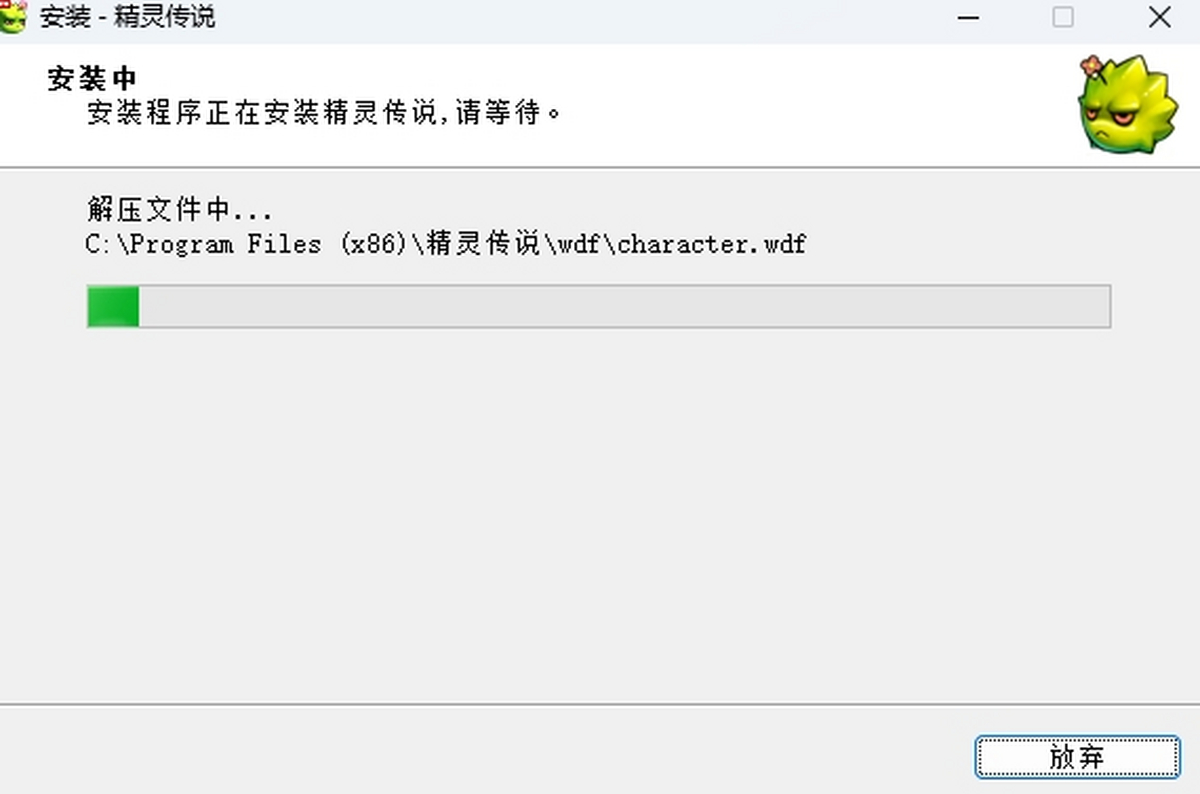
Task: Click the pink flower on the mascot's head
Action: point(1092,68)
